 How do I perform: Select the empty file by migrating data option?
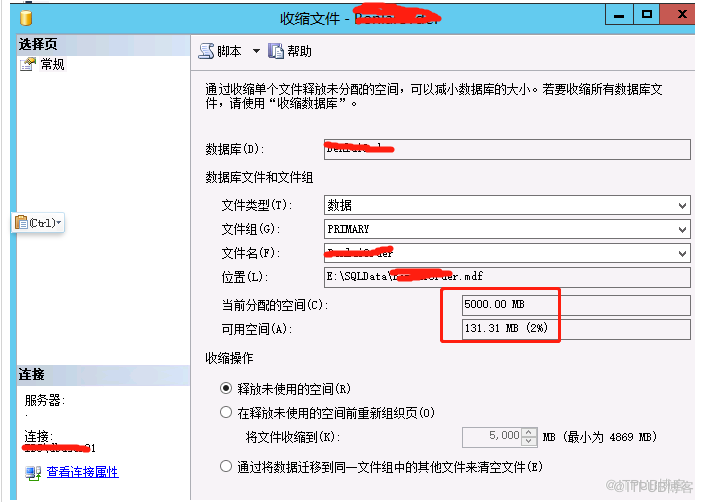coord(226,466)
